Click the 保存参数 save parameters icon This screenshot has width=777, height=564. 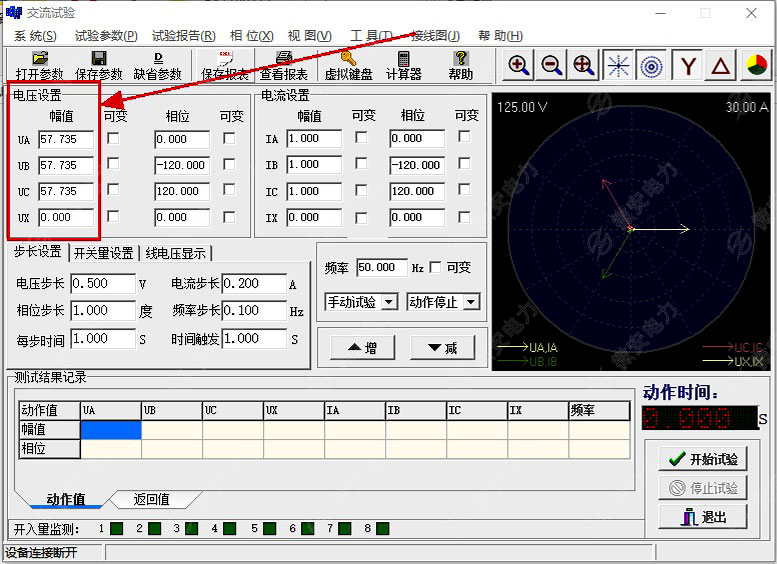(98, 65)
